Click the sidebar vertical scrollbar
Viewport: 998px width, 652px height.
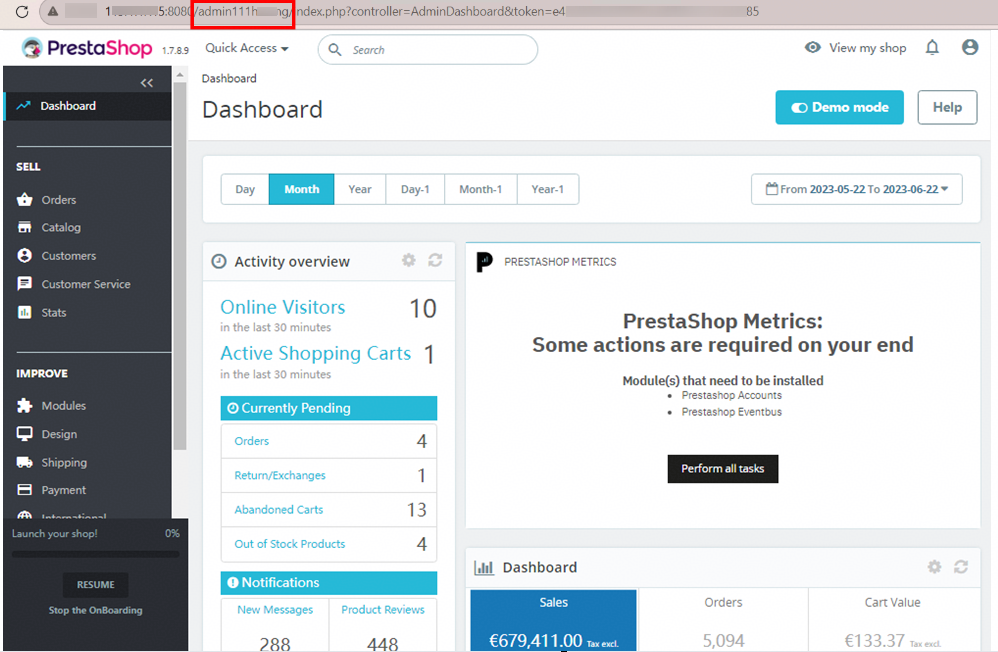click(x=180, y=266)
